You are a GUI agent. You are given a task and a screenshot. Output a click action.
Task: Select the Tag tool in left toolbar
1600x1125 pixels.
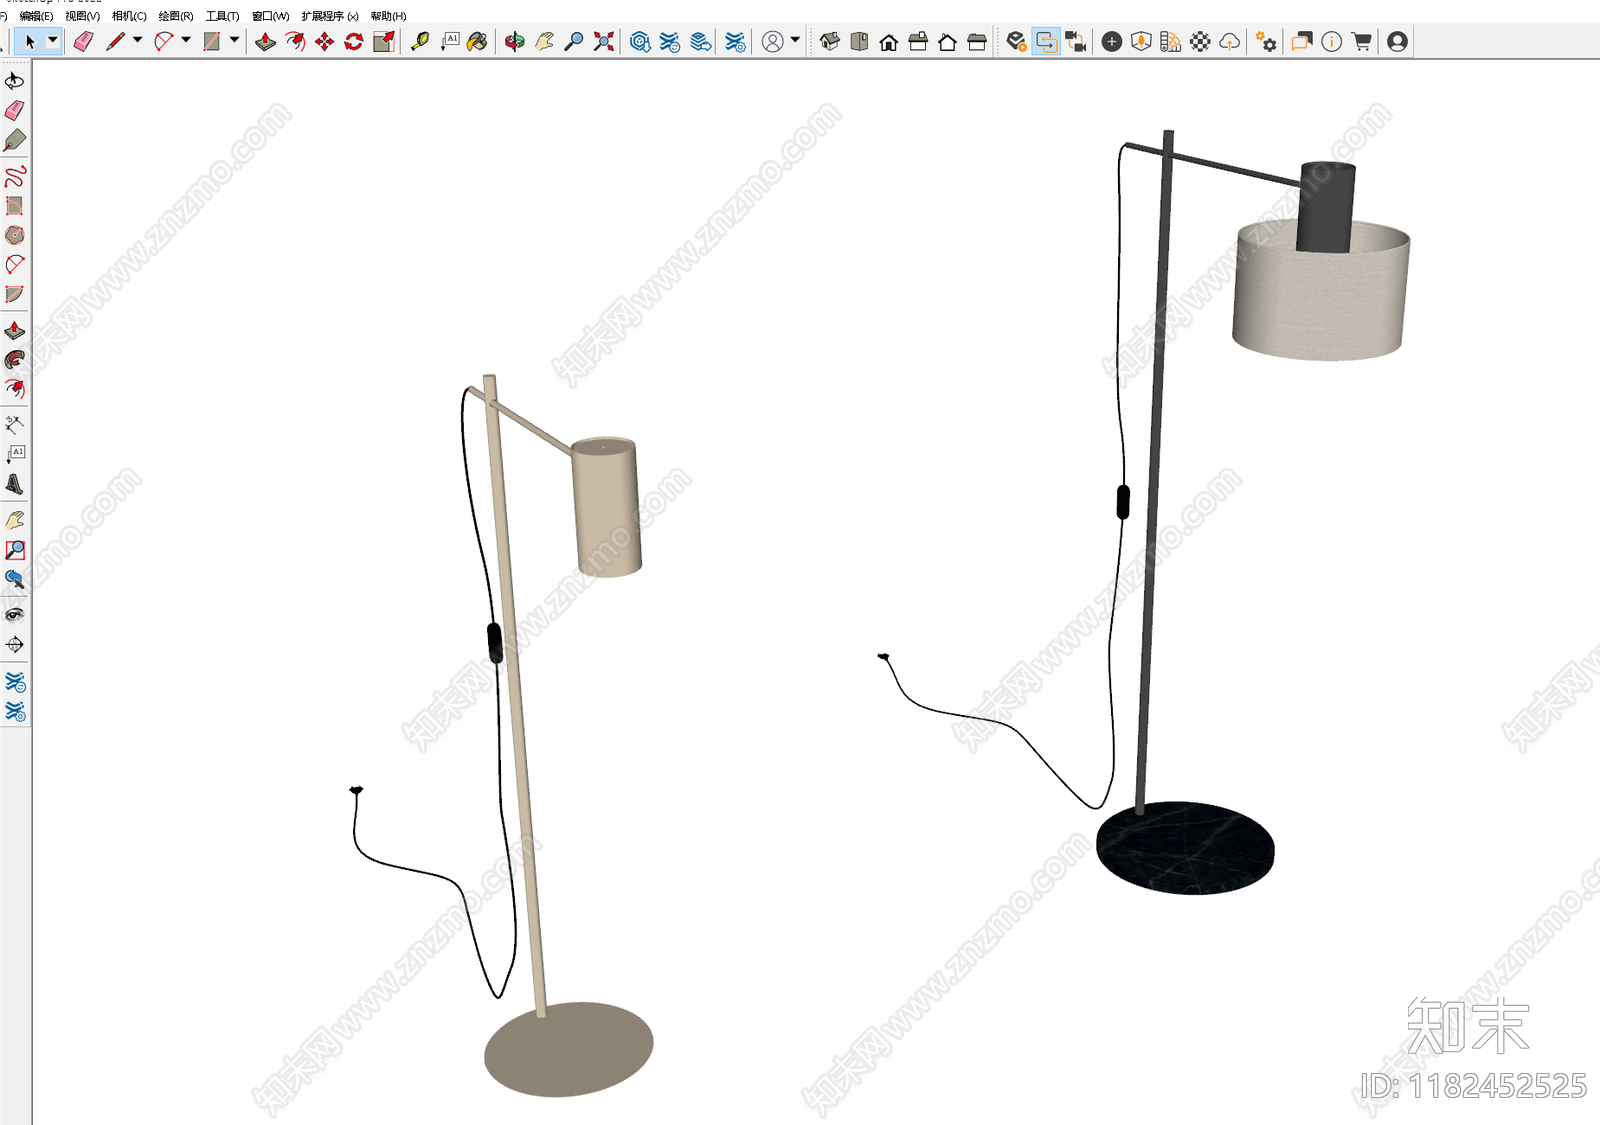click(x=15, y=140)
